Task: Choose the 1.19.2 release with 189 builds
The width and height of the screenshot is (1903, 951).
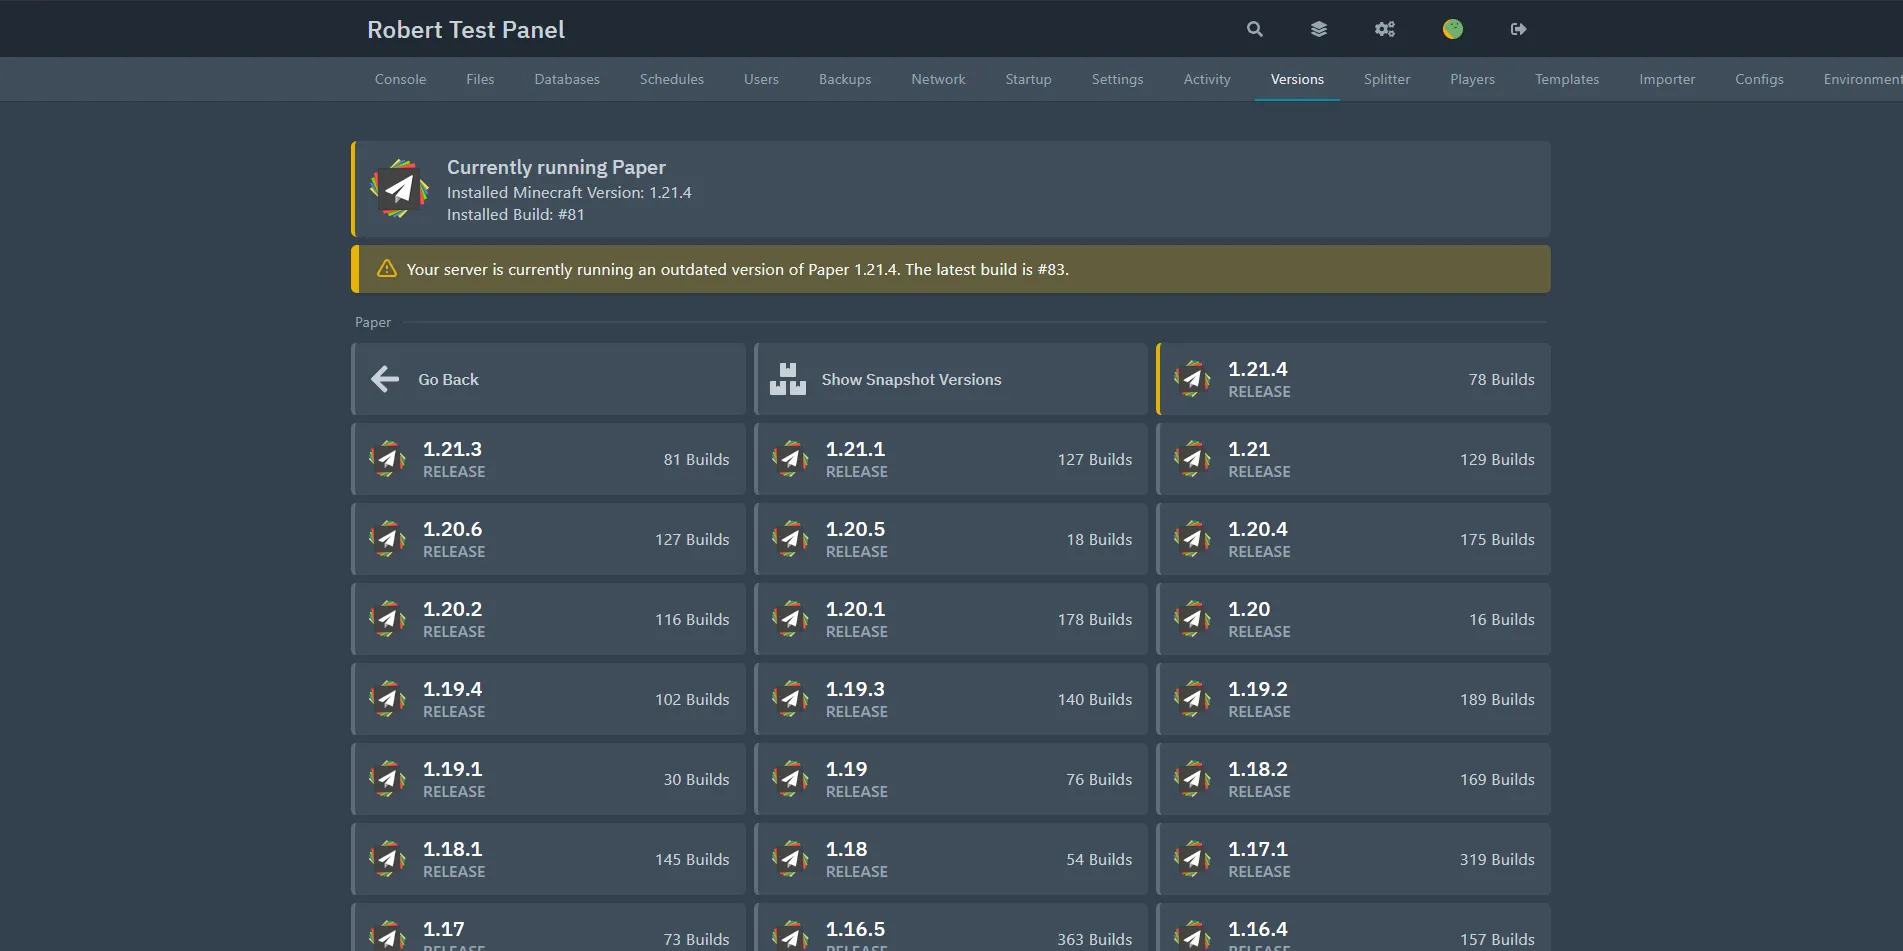Action: [1353, 699]
